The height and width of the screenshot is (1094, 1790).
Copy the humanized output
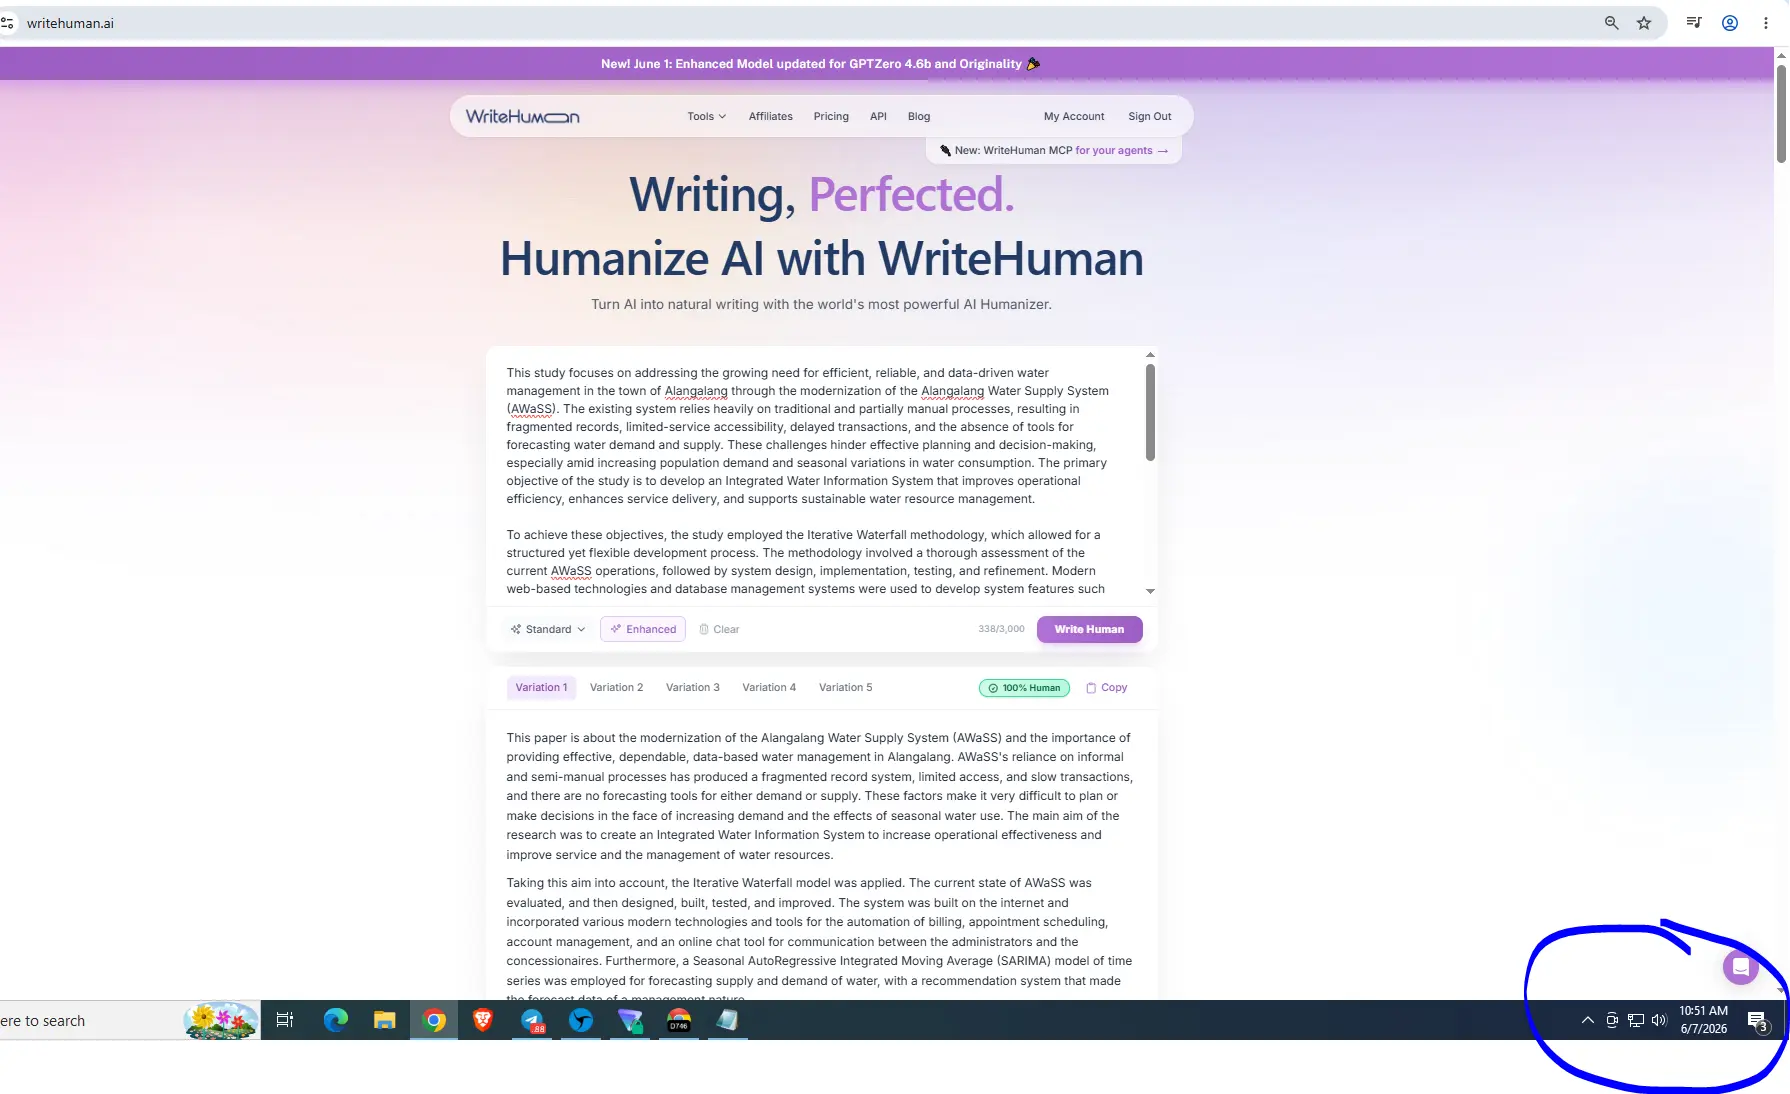click(1106, 688)
